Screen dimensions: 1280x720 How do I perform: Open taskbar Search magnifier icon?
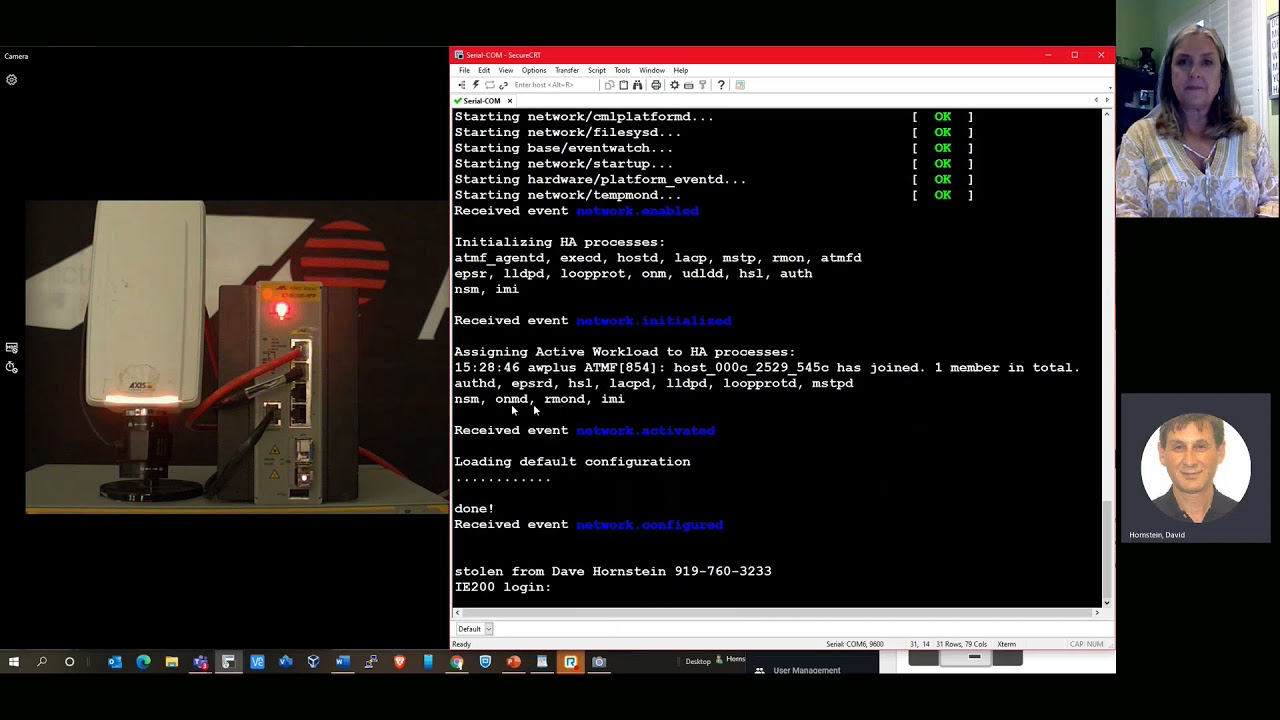[x=42, y=662]
